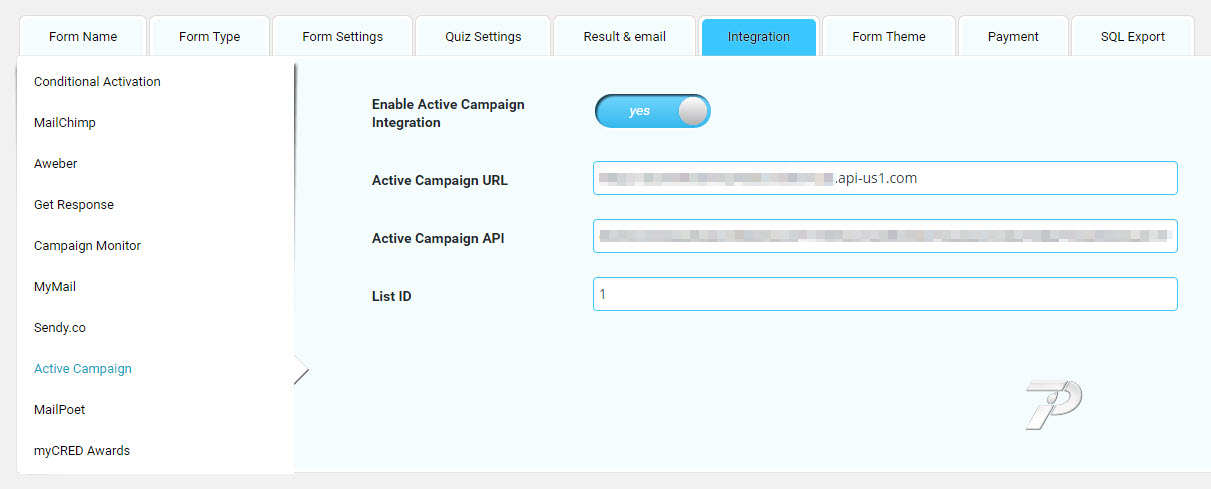This screenshot has height=489, width=1211.
Task: Switch to the Form Type tab
Action: click(209, 37)
